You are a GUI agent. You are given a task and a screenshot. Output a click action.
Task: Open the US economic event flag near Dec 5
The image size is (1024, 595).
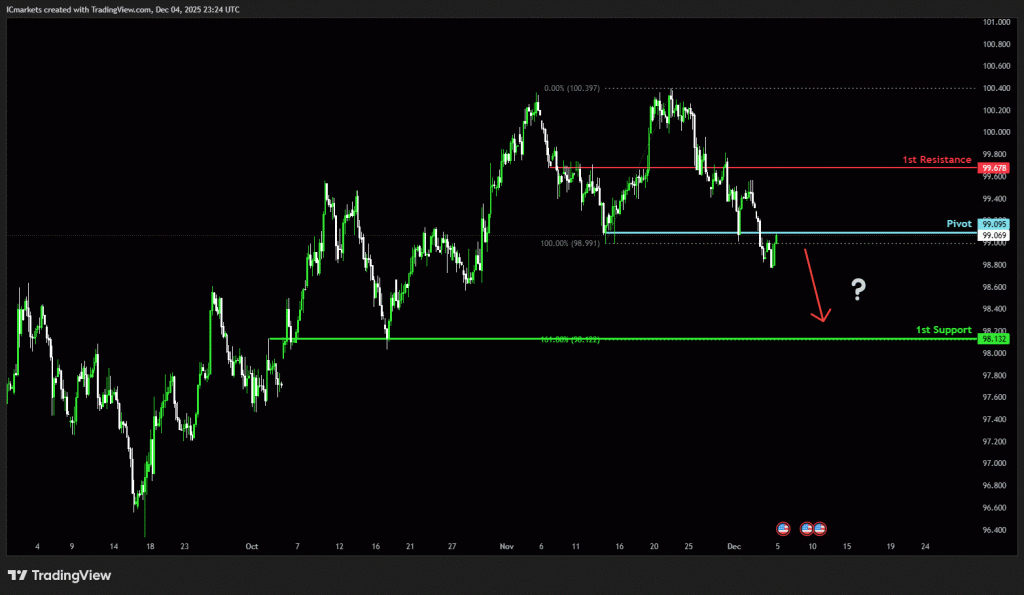[x=783, y=527]
